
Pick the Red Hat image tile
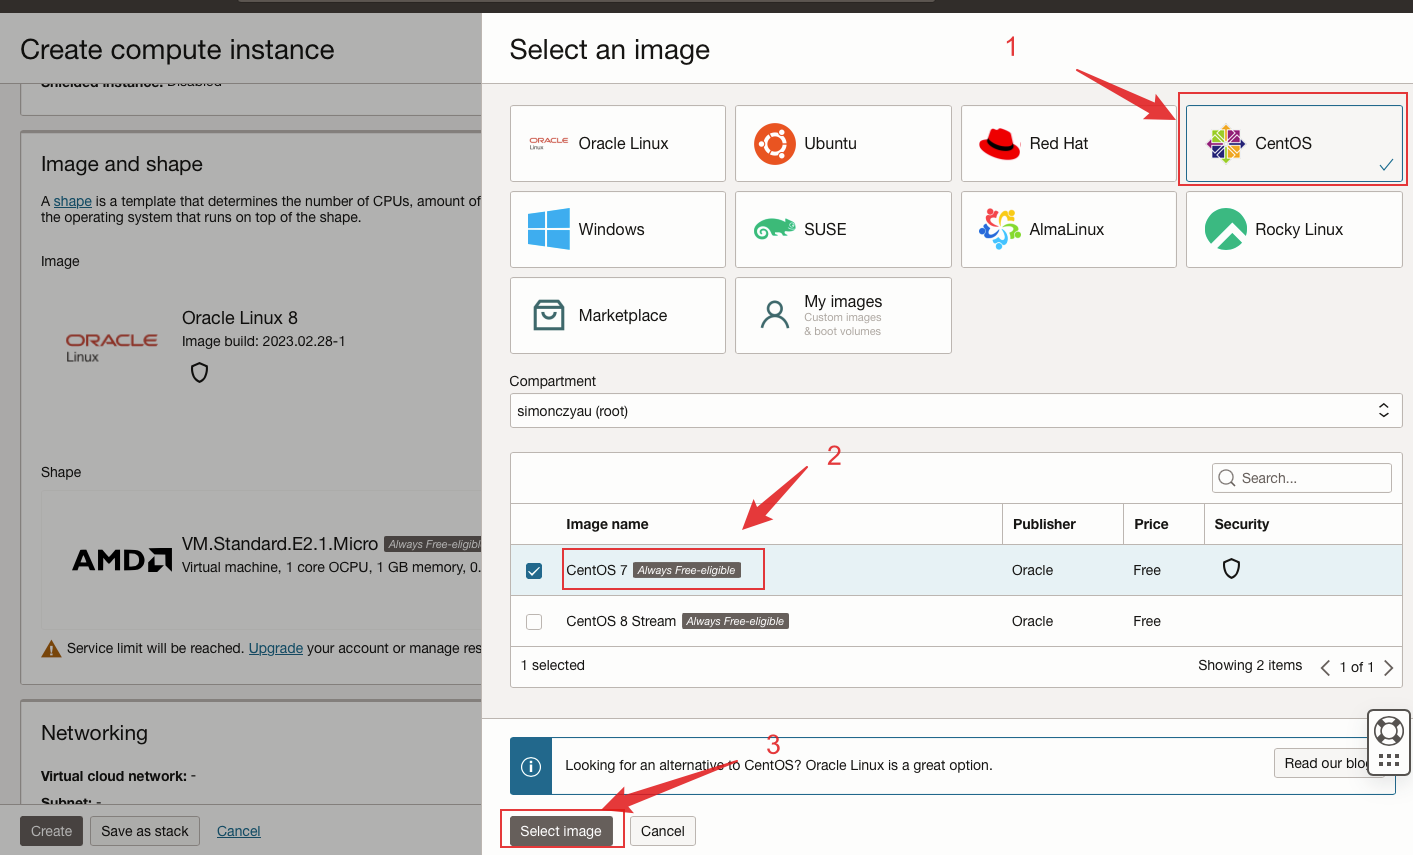pyautogui.click(x=1068, y=144)
